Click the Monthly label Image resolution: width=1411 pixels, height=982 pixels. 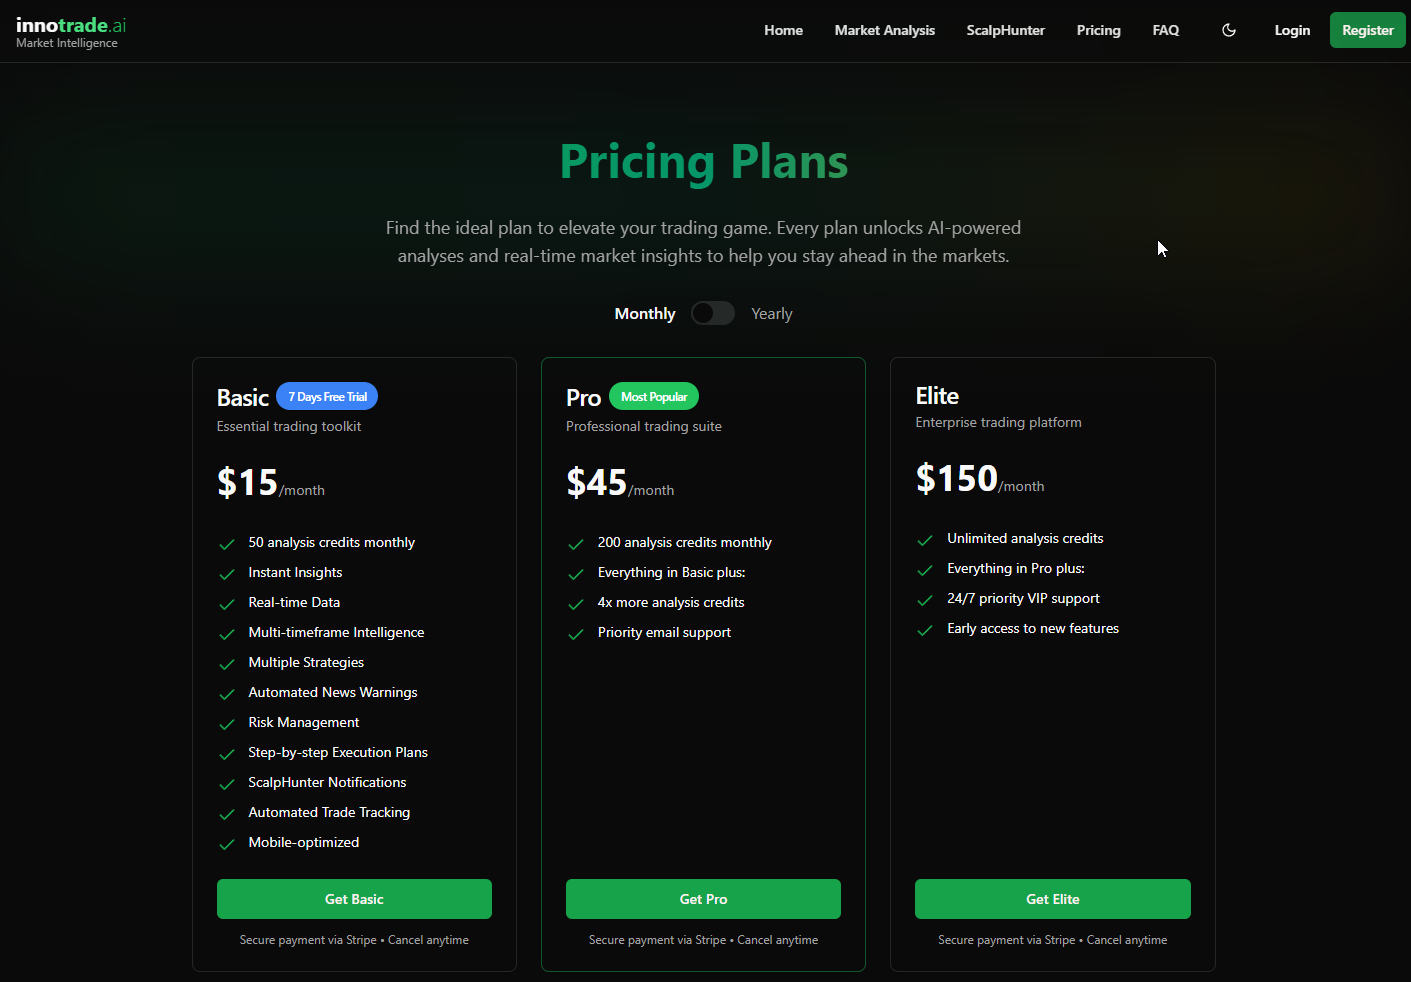point(644,313)
